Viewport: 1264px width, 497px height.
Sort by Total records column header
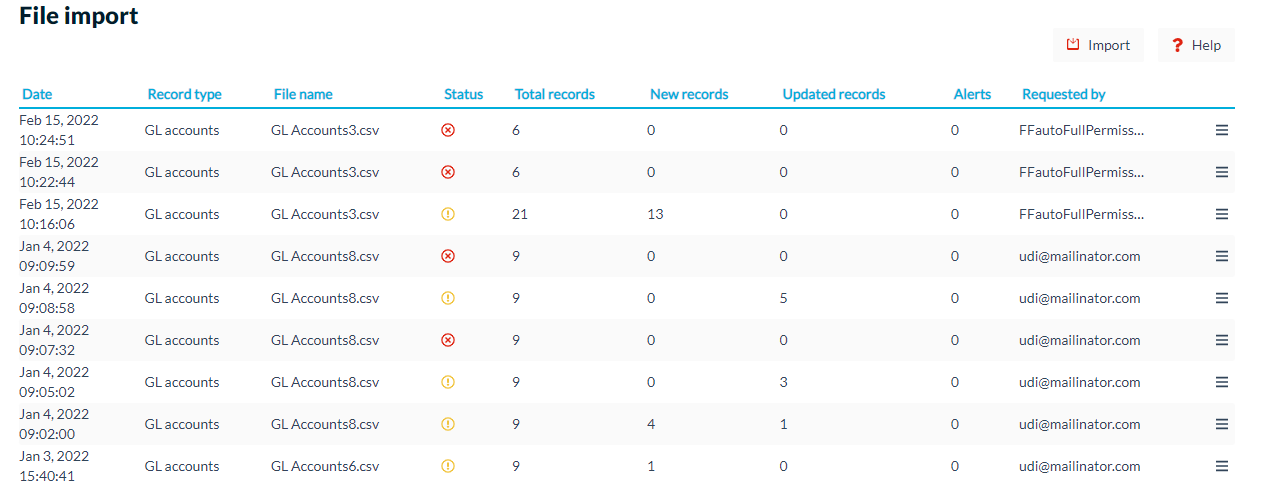click(555, 94)
